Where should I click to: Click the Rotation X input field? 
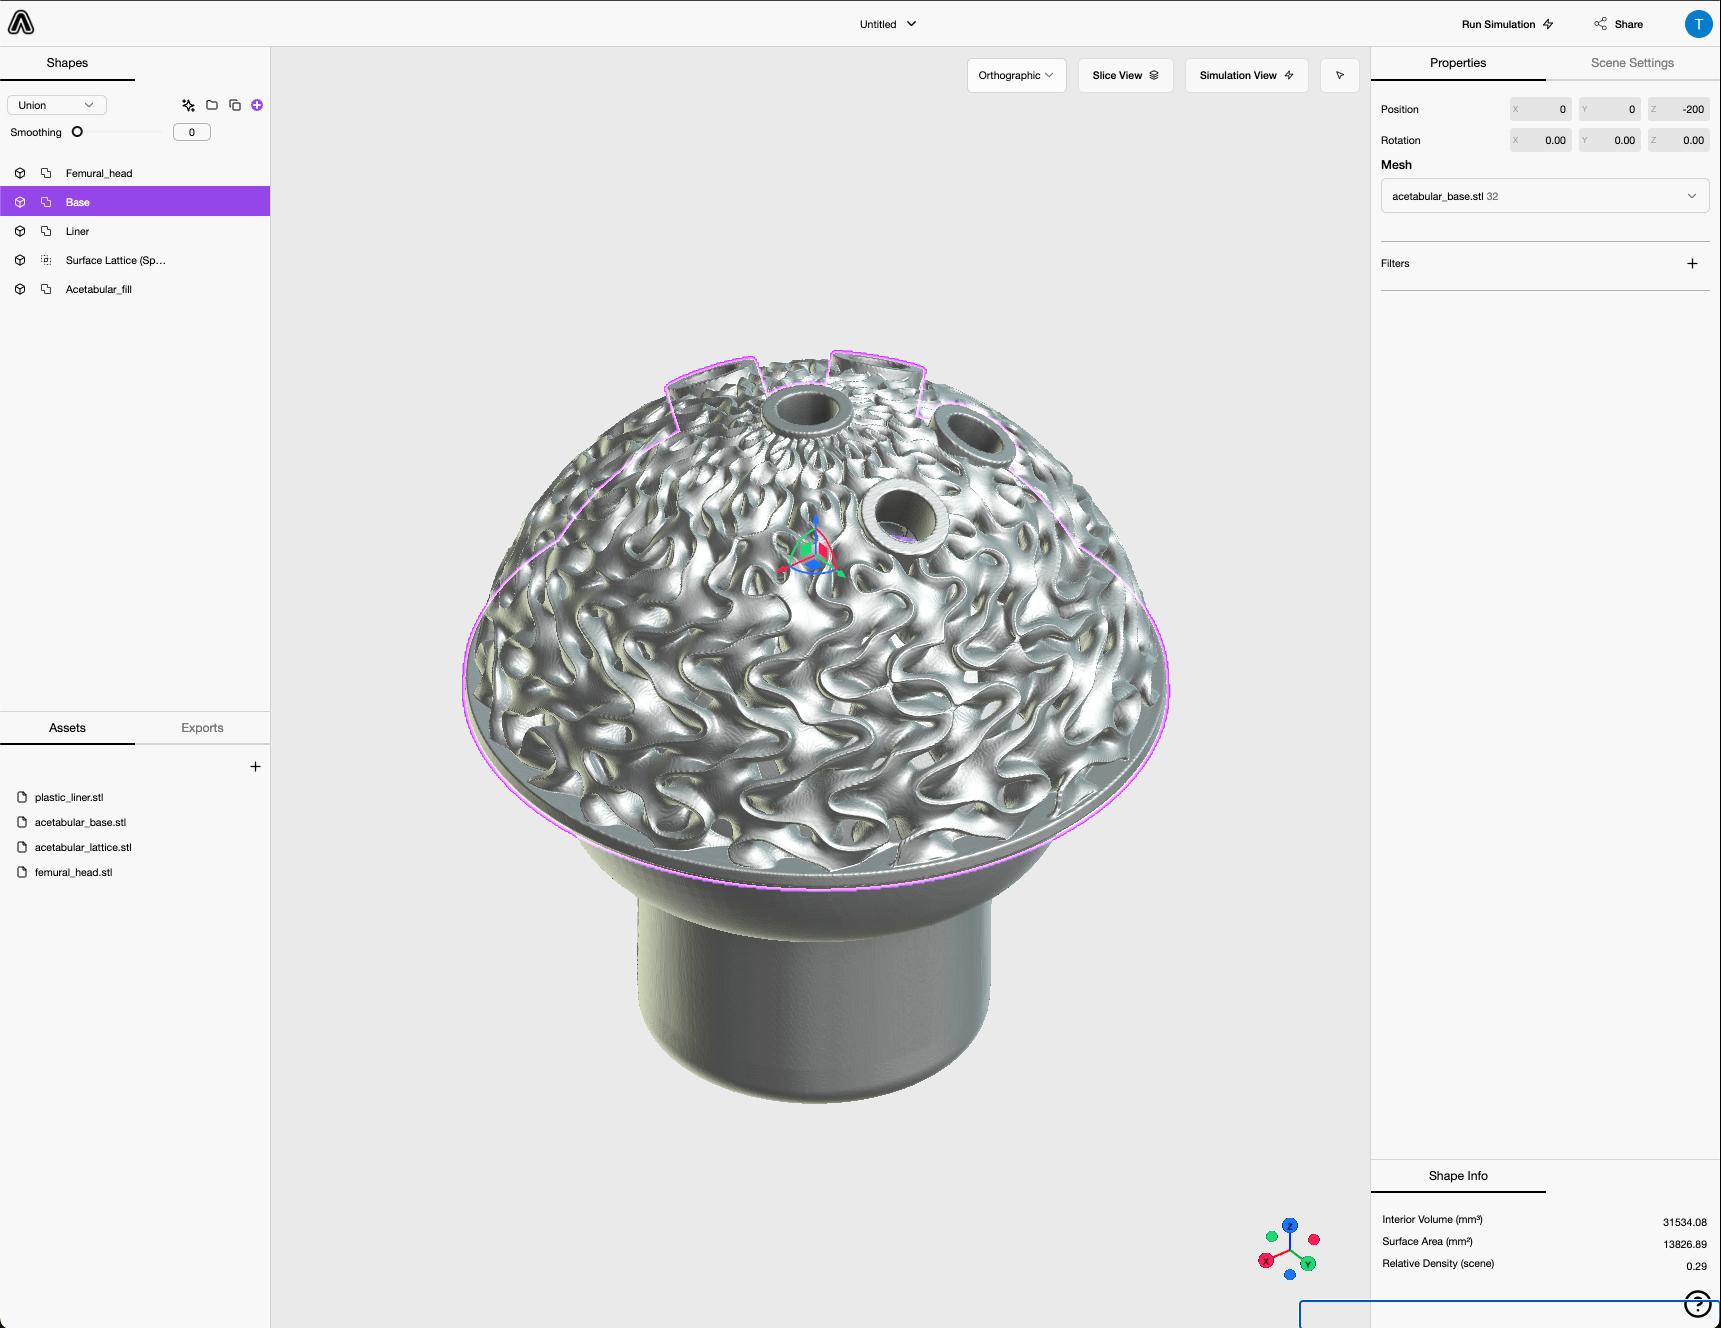pyautogui.click(x=1540, y=140)
